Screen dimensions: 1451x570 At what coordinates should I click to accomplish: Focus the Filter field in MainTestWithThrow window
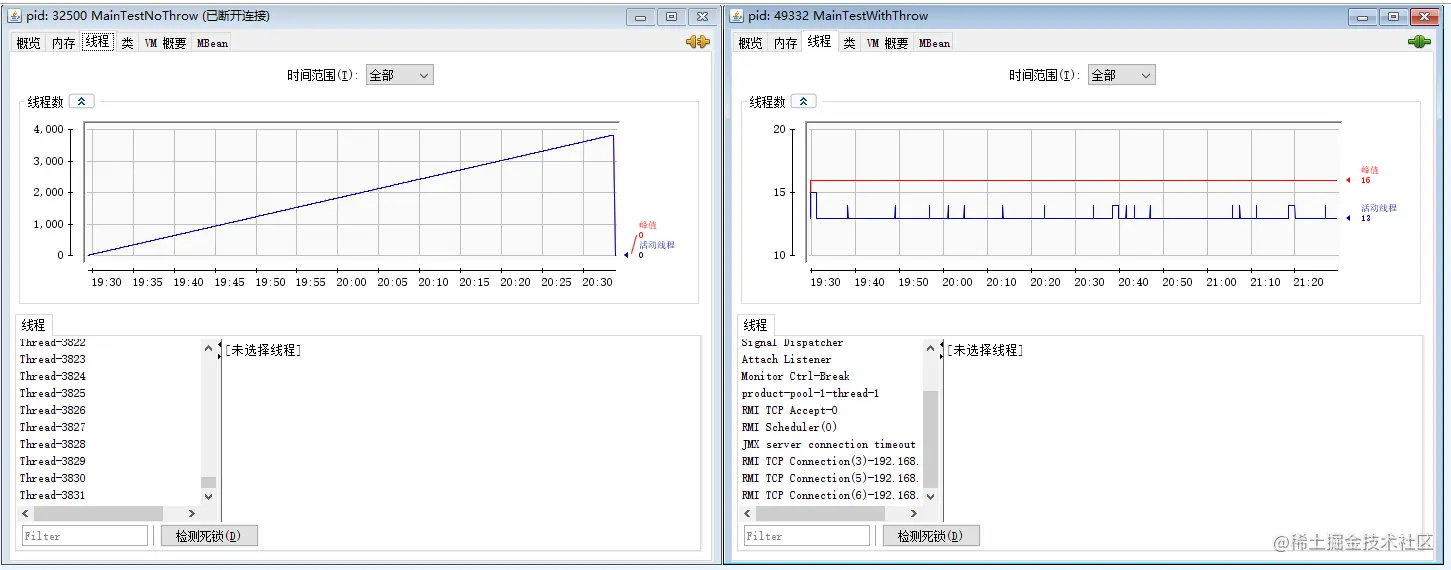point(807,536)
